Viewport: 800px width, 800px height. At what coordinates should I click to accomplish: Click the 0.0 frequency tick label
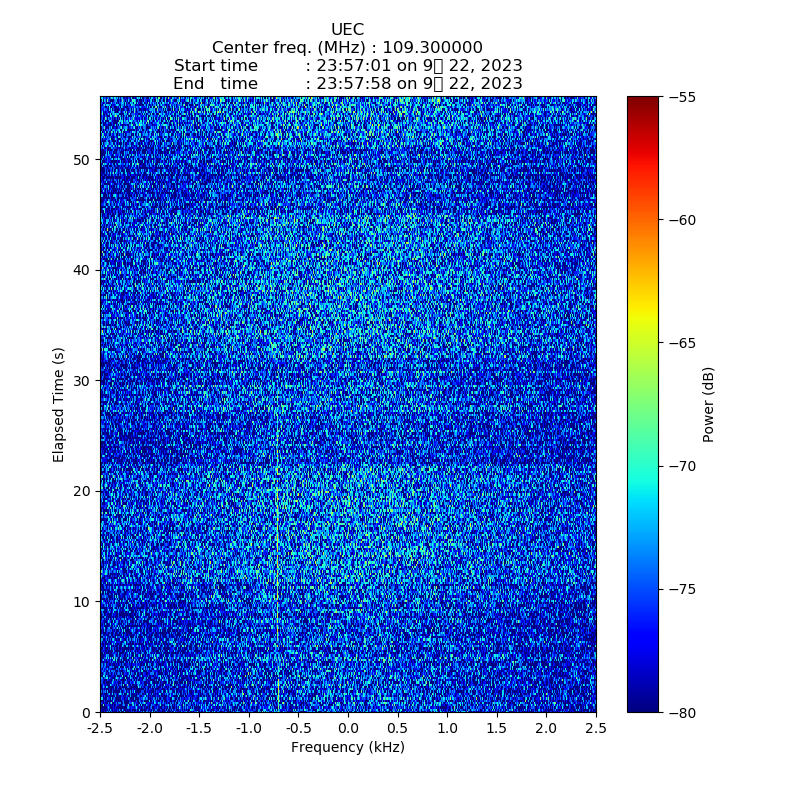point(348,729)
